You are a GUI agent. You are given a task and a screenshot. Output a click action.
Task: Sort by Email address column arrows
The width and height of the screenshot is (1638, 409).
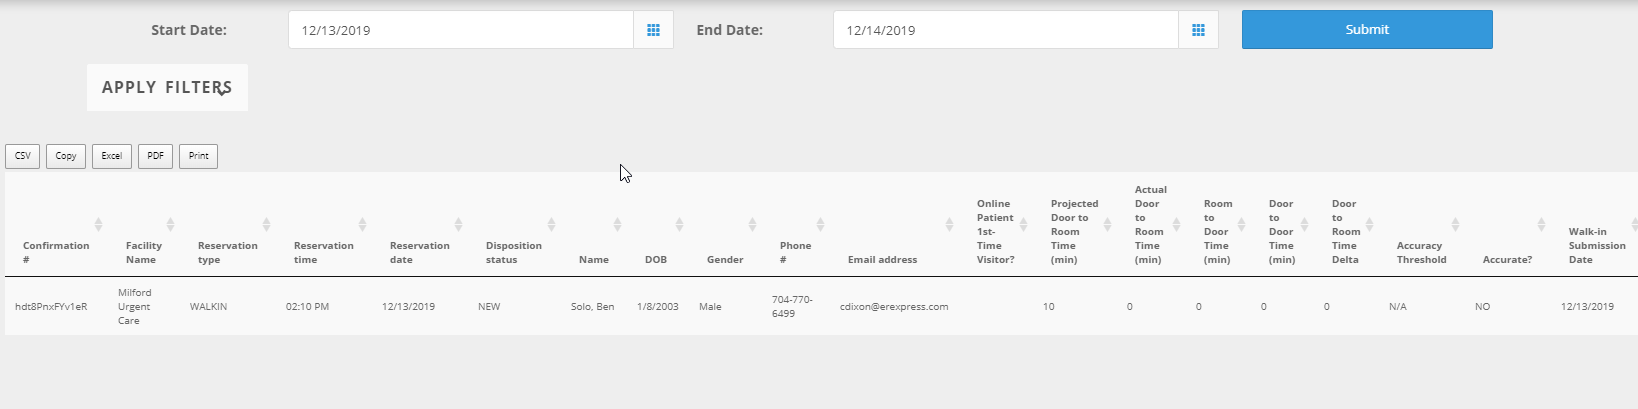click(x=949, y=224)
